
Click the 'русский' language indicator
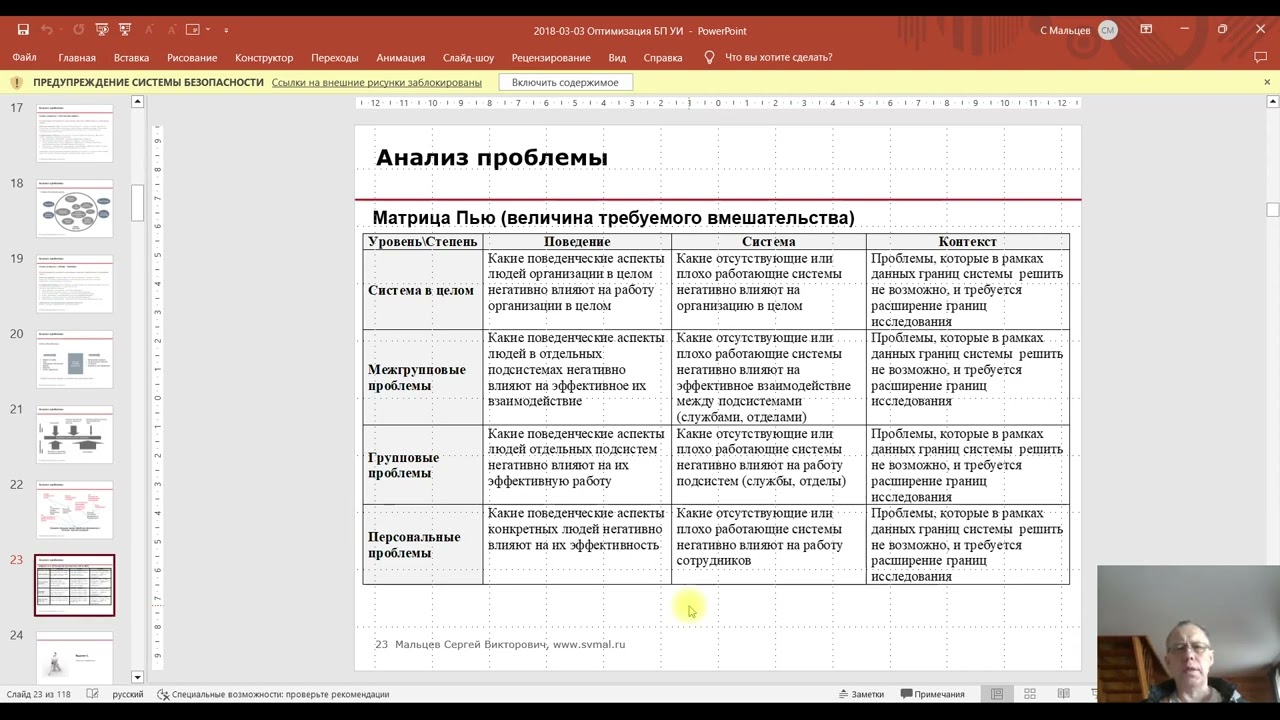[x=128, y=694]
